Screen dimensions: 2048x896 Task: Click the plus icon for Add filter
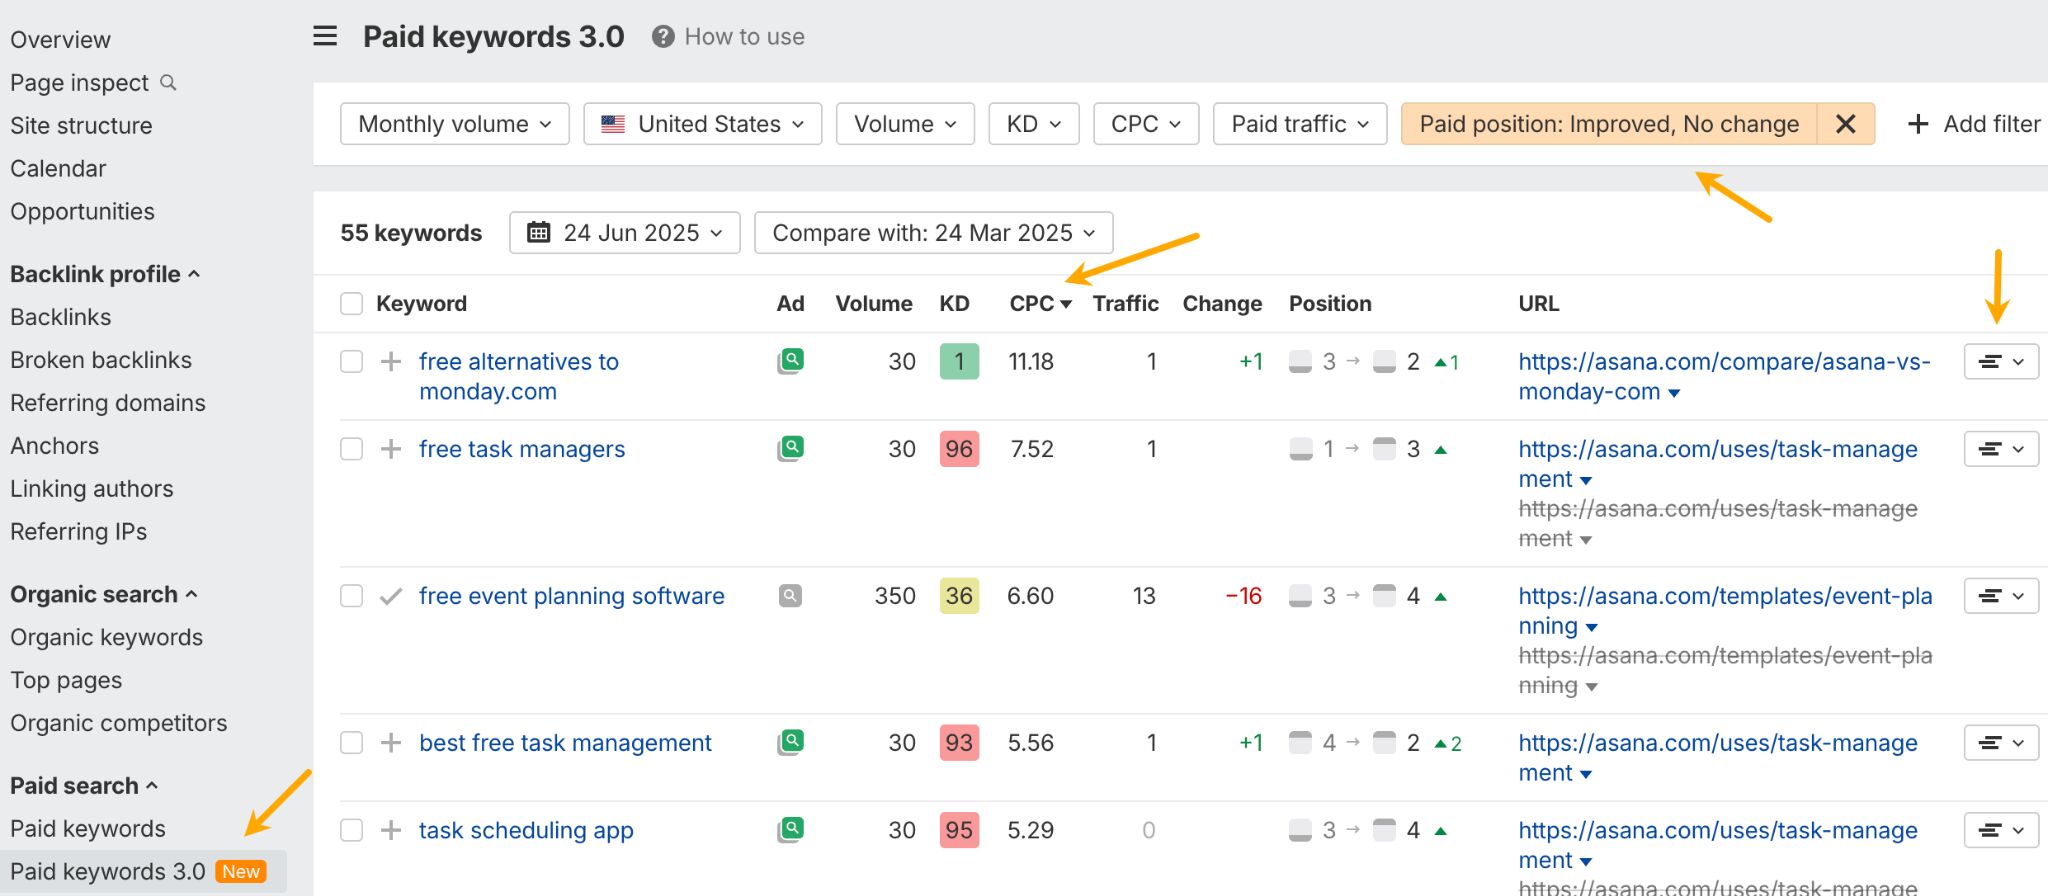coord(1917,124)
